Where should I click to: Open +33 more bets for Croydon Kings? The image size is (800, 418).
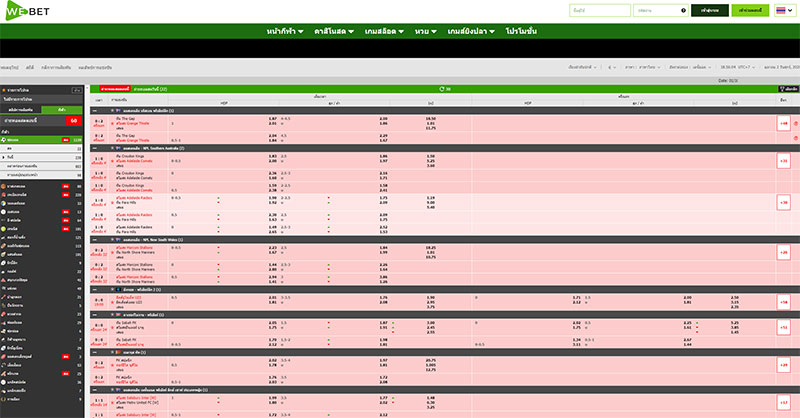(x=783, y=161)
